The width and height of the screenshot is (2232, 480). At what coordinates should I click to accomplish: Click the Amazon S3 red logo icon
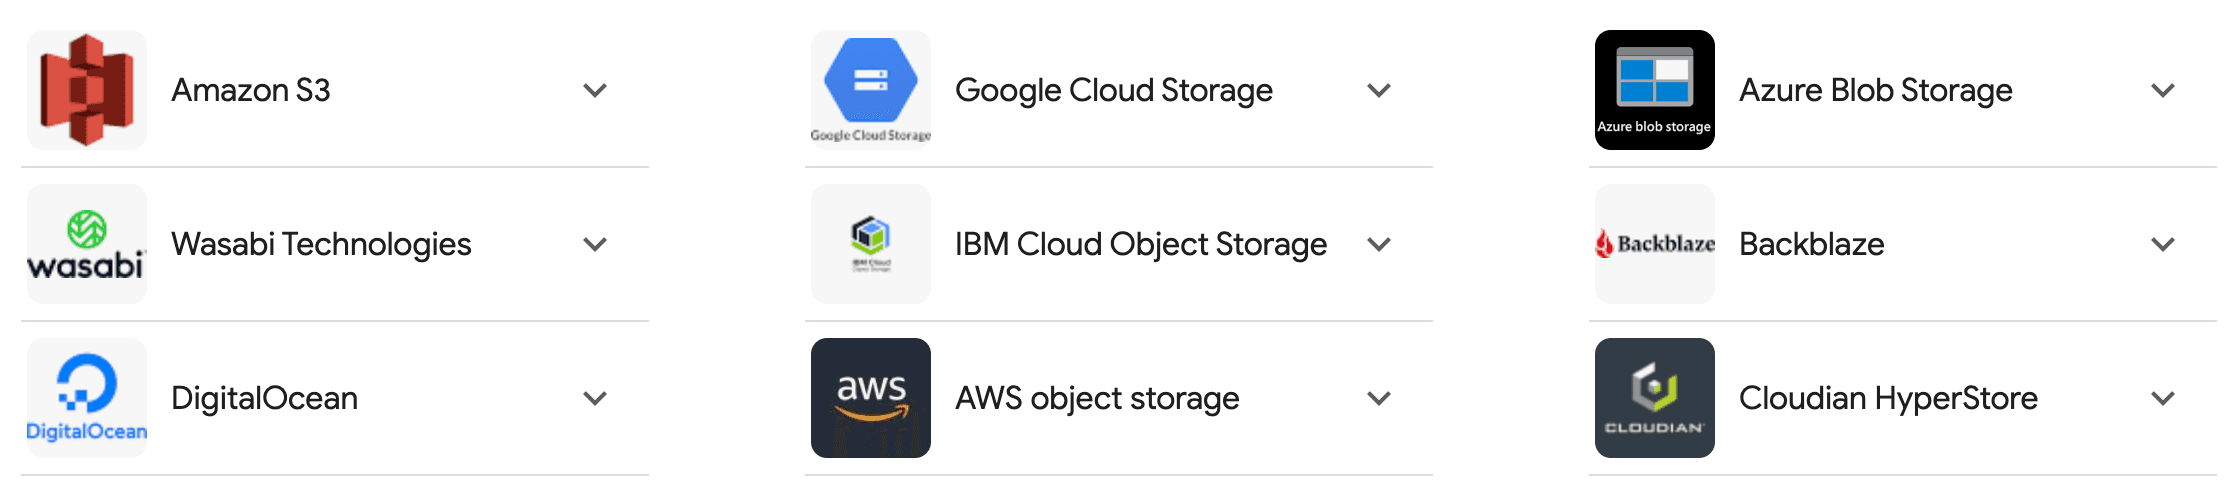pyautogui.click(x=87, y=90)
